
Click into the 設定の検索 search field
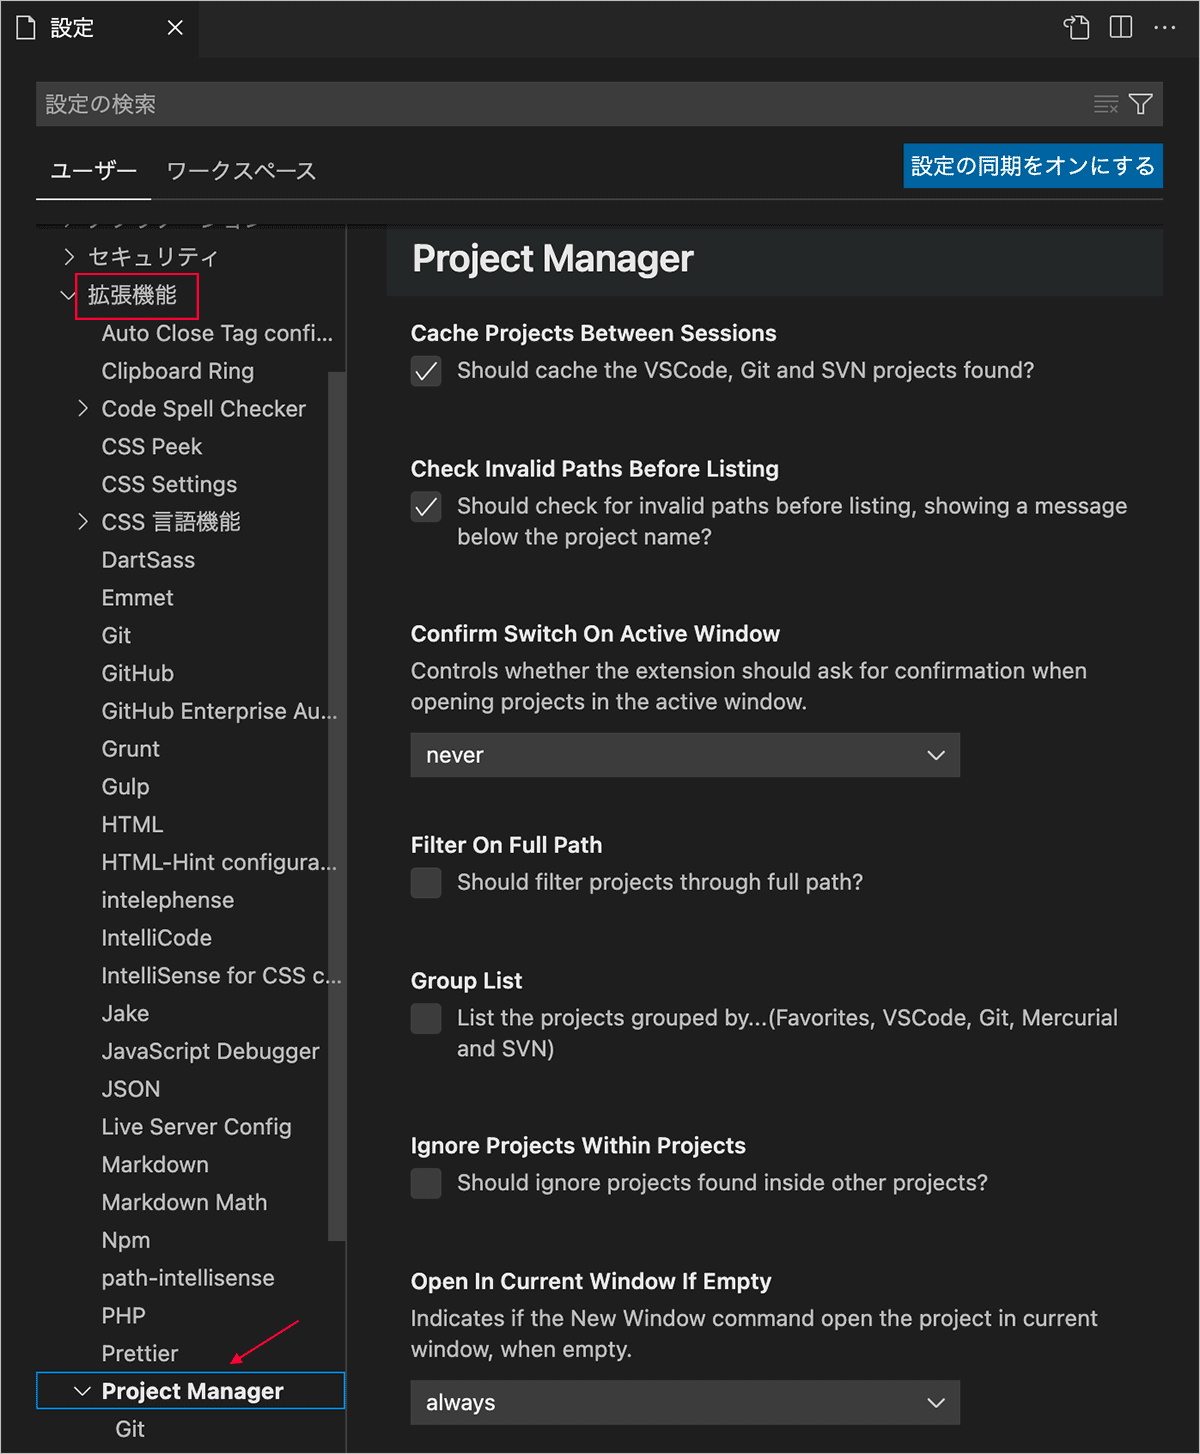(x=560, y=104)
